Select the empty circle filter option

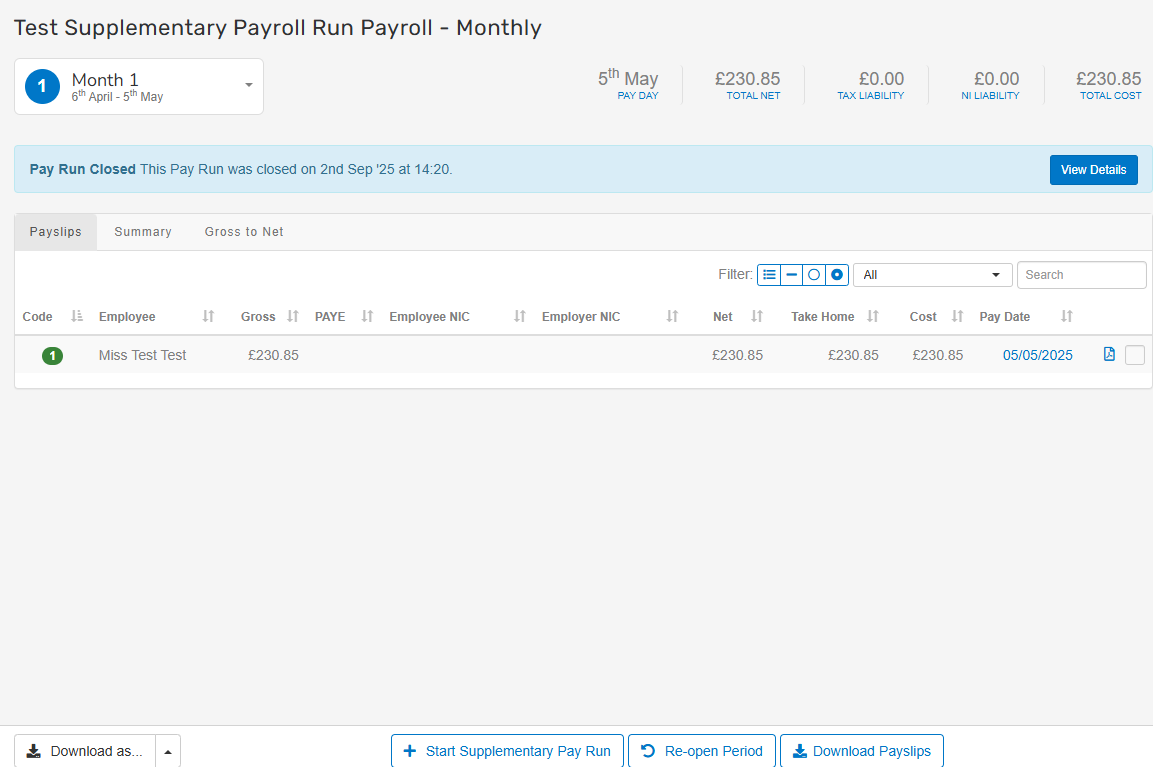pos(814,275)
